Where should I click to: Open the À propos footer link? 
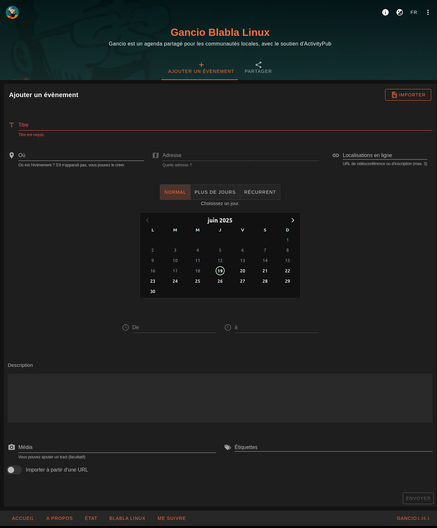click(59, 518)
